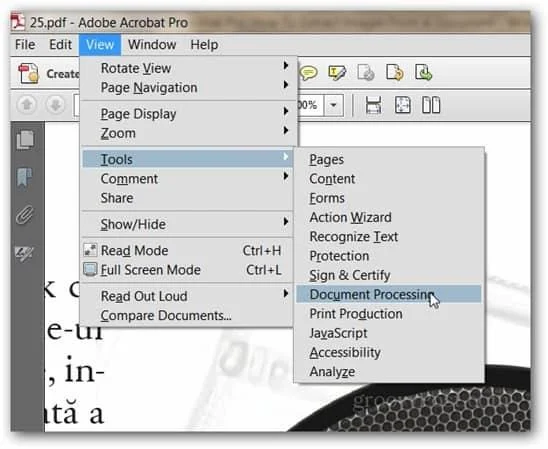
Task: Expand the Show/Hide submenu
Action: point(286,221)
